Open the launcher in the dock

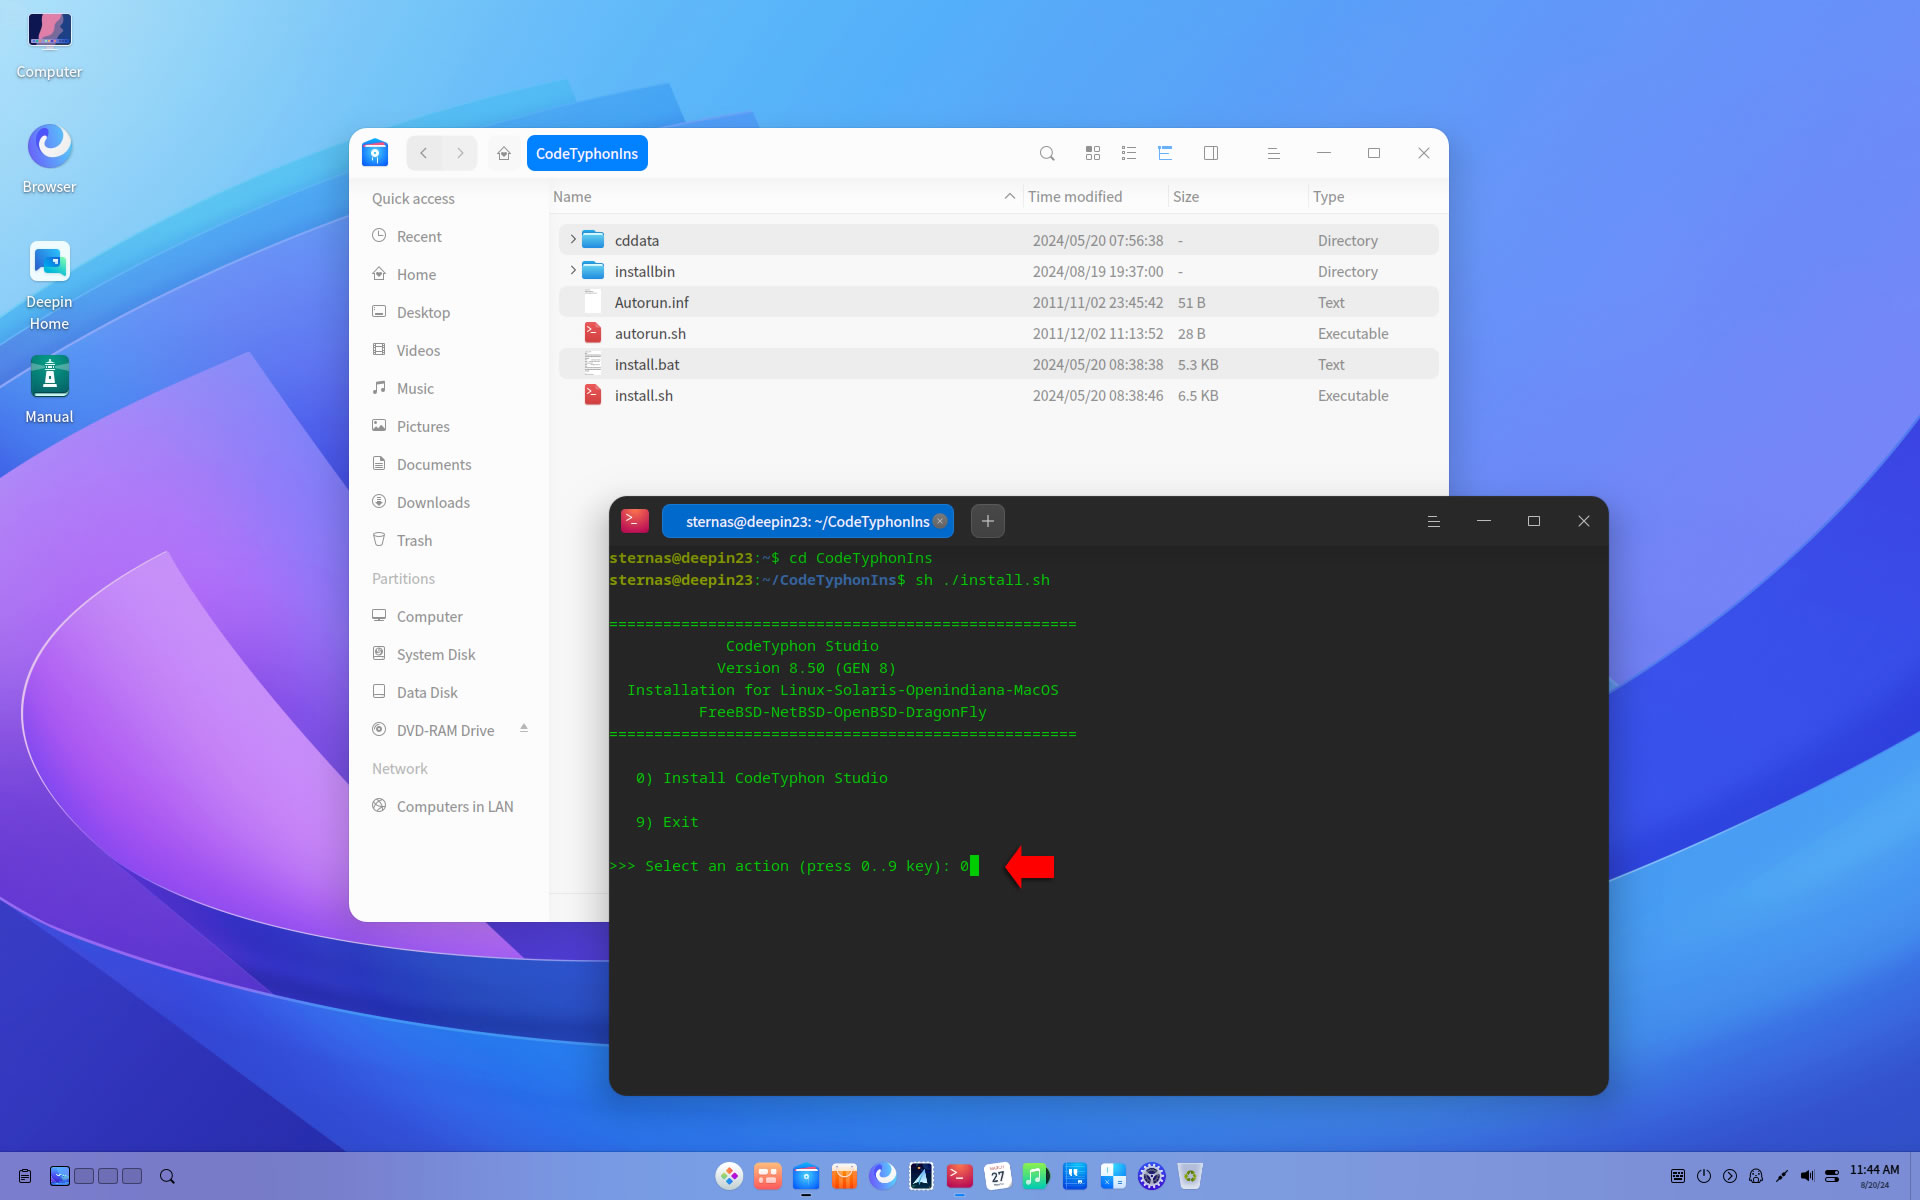pyautogui.click(x=729, y=1176)
